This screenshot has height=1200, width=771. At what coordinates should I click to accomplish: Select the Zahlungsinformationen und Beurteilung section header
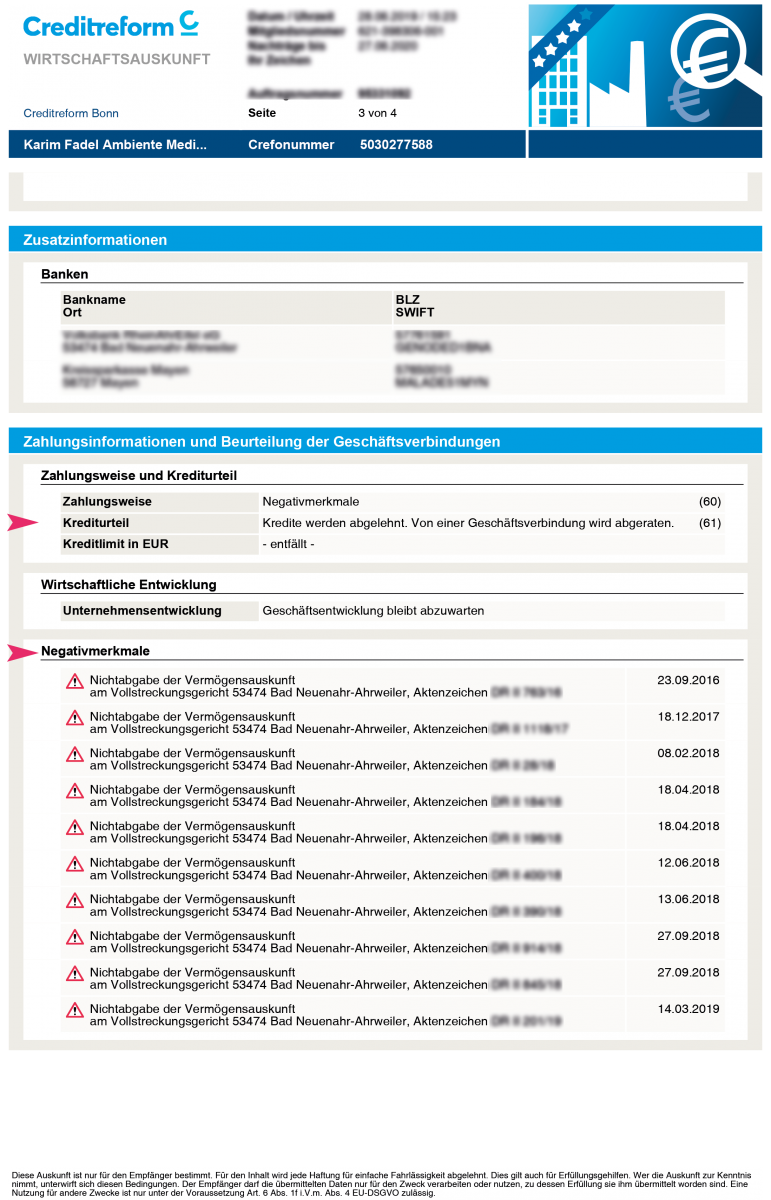pos(261,441)
